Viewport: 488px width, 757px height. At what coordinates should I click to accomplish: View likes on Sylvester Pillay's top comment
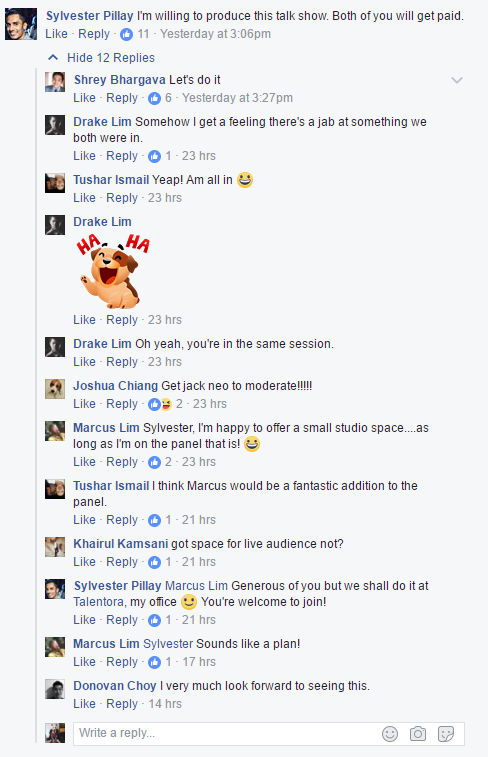coord(135,34)
